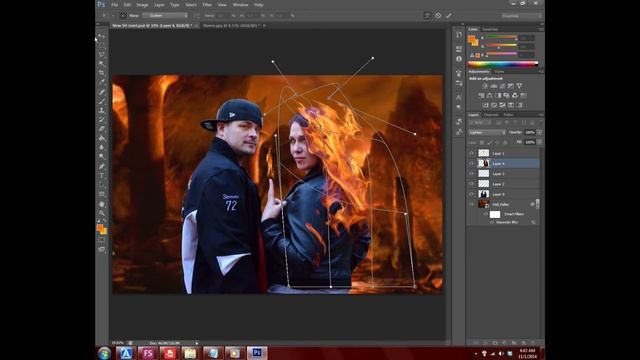Click the Layers panel scrollbar
The width and height of the screenshot is (640, 360).
[538, 204]
